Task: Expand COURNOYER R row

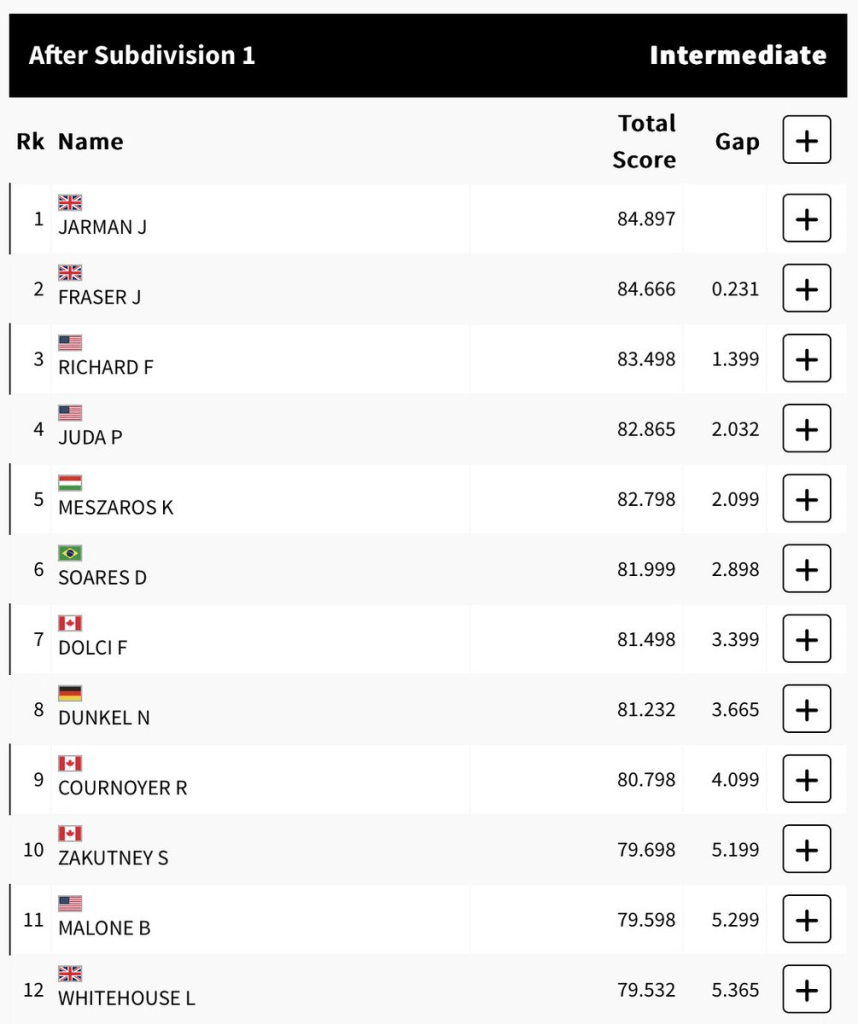Action: tap(806, 780)
